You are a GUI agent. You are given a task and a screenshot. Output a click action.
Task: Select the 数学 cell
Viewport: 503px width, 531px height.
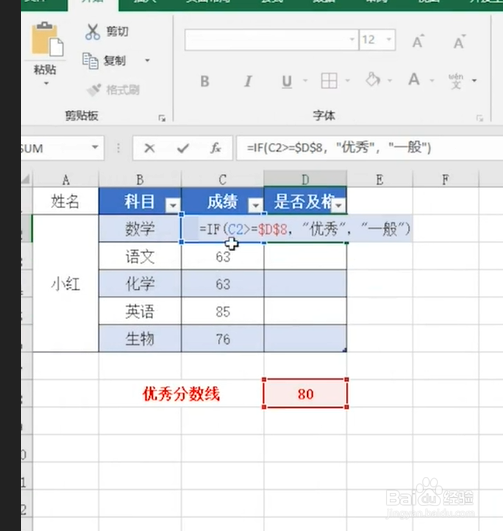pyautogui.click(x=140, y=229)
